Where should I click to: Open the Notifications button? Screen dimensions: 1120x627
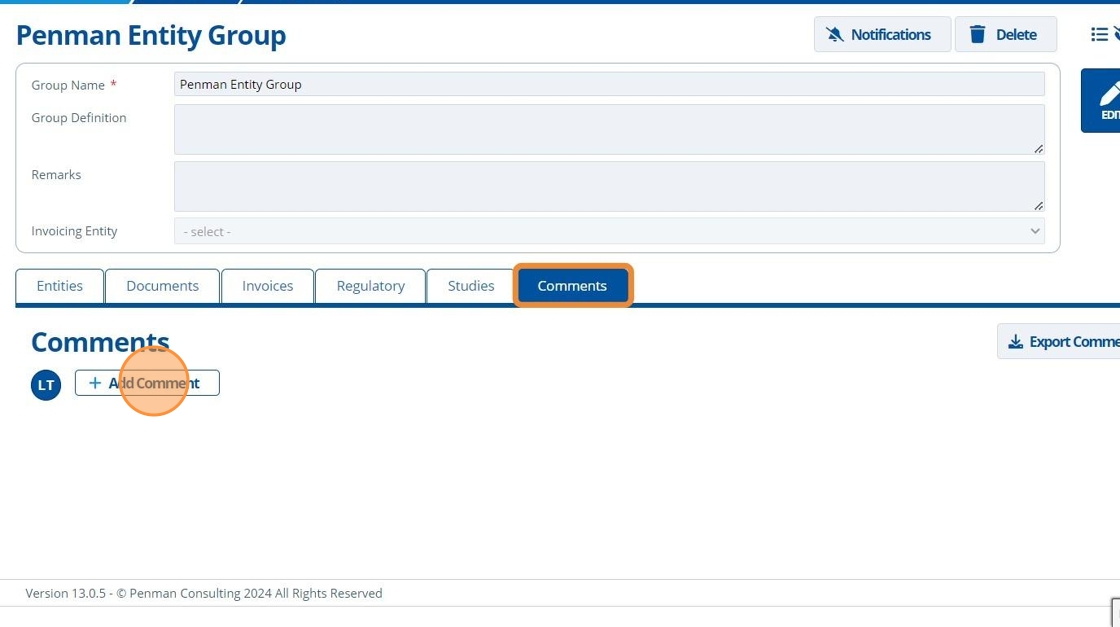[x=882, y=34]
